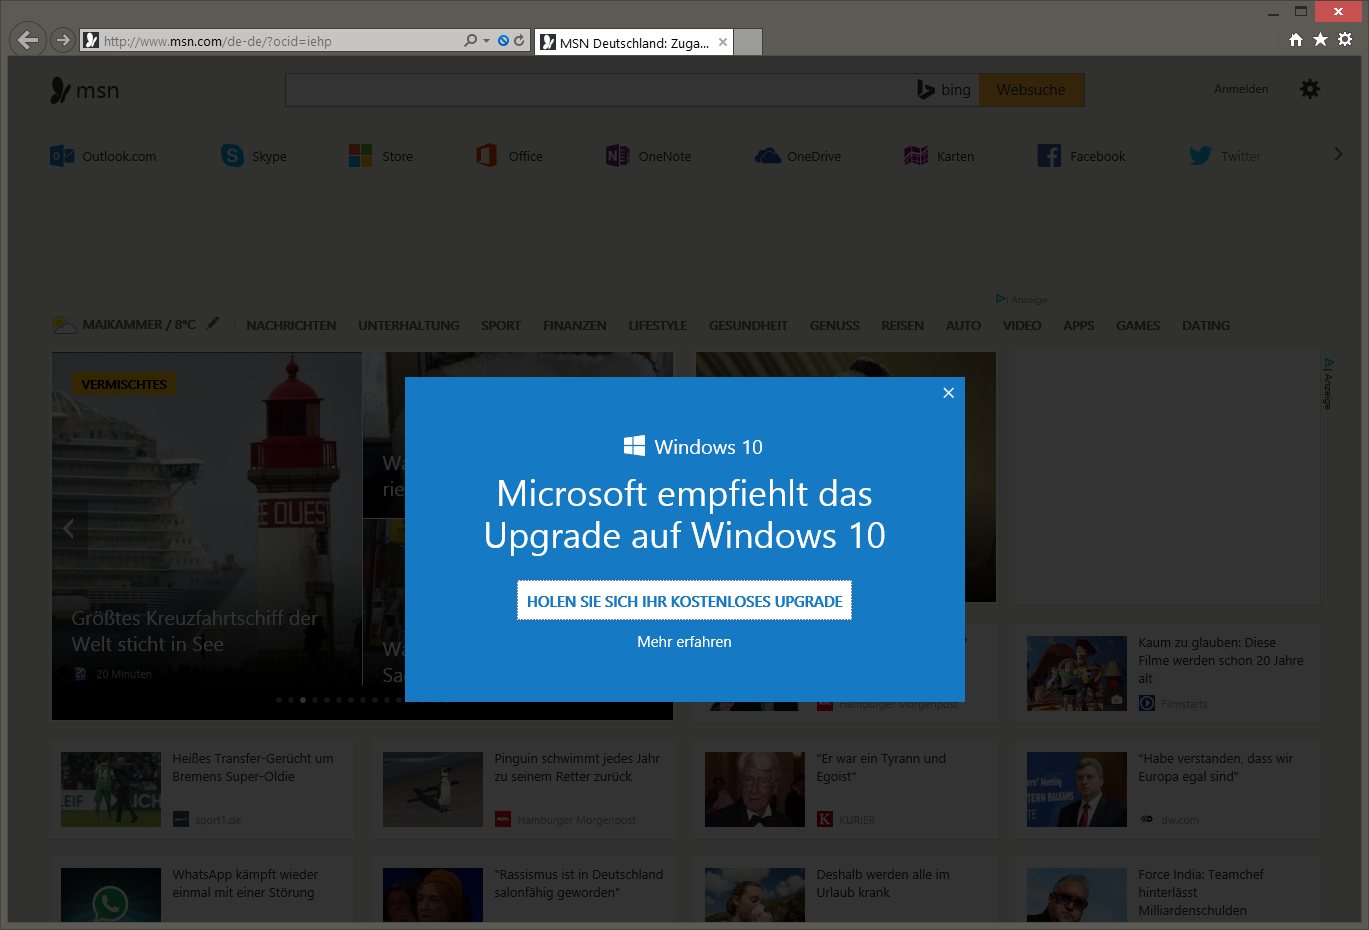Go to previous slide with the carousel arrow
Screen dimensions: 1369x930
68,528
